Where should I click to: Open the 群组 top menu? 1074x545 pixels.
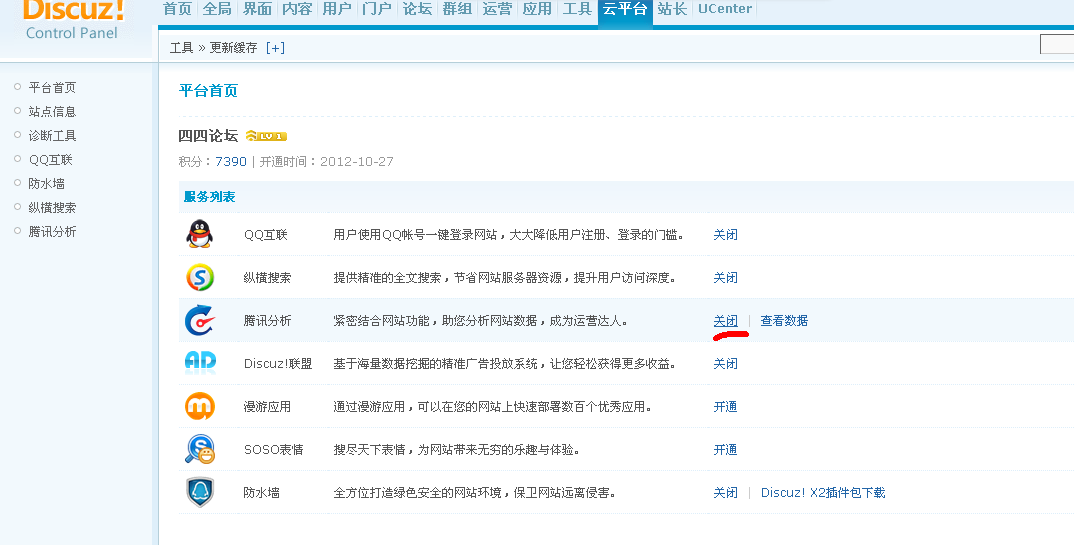(457, 9)
